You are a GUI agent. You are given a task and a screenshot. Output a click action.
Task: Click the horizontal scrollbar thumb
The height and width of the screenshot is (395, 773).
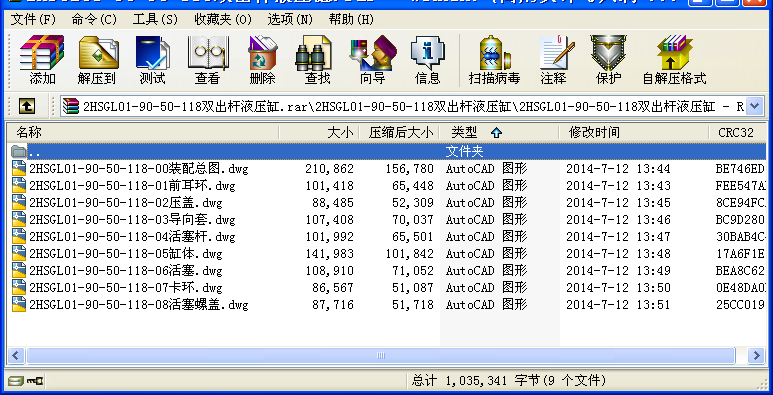(x=381, y=355)
